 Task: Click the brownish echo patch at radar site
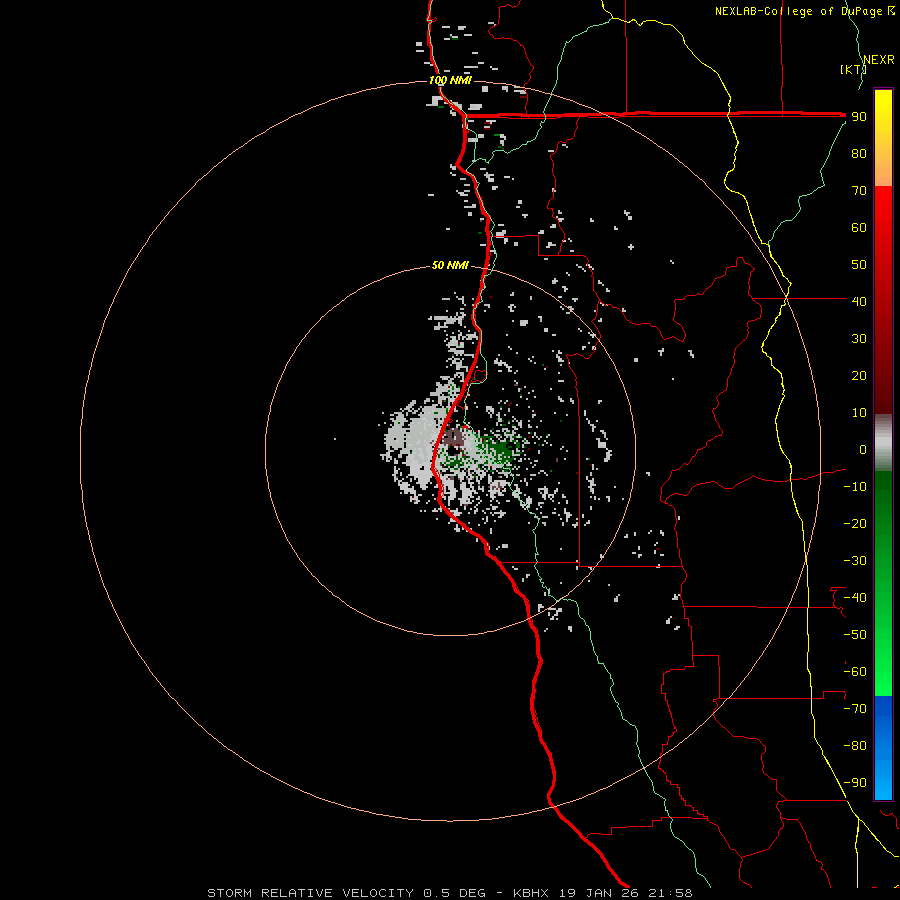tap(454, 438)
